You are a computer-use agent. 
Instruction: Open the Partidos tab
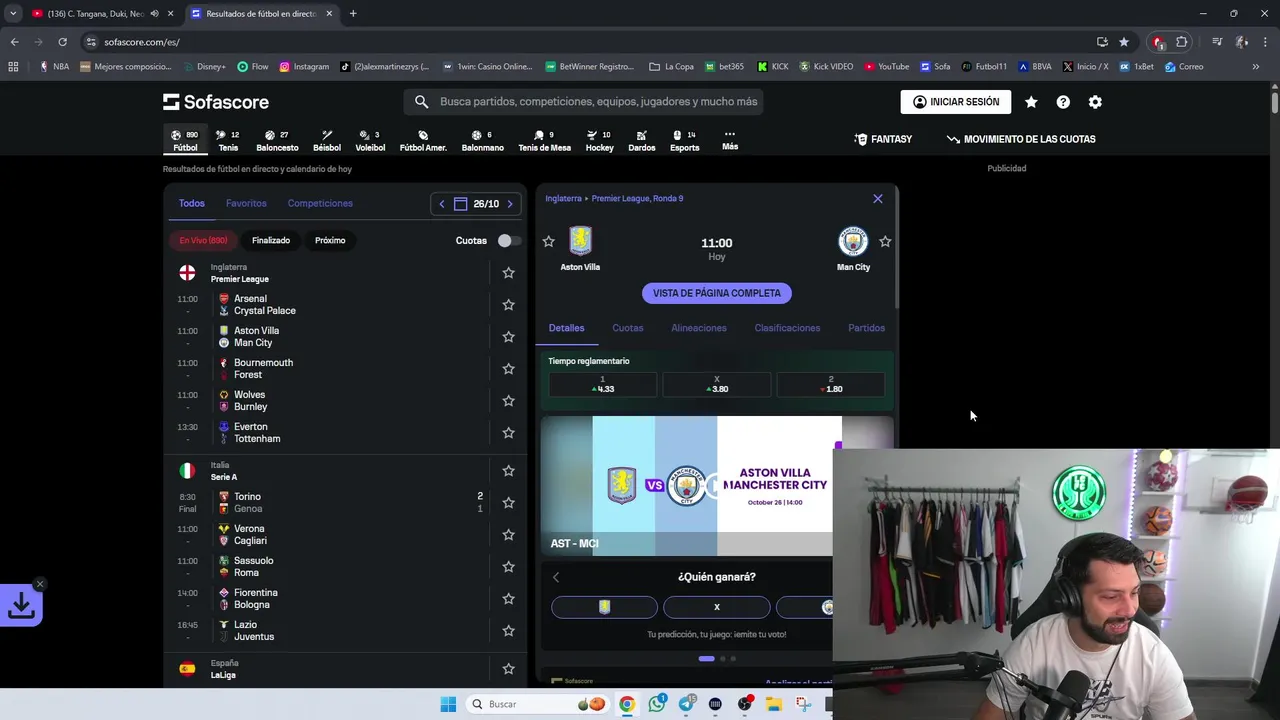coord(866,328)
